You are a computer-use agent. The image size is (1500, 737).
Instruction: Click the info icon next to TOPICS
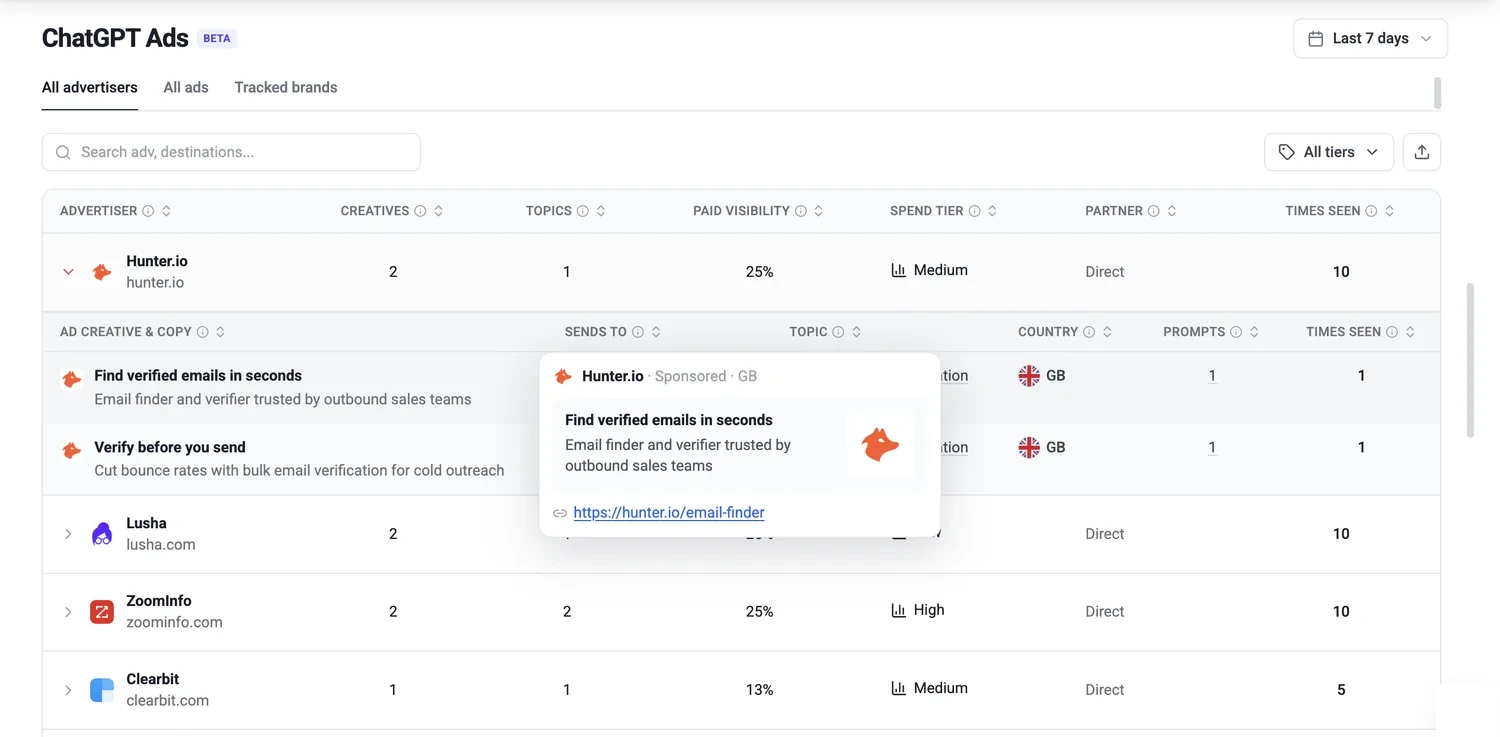point(583,211)
